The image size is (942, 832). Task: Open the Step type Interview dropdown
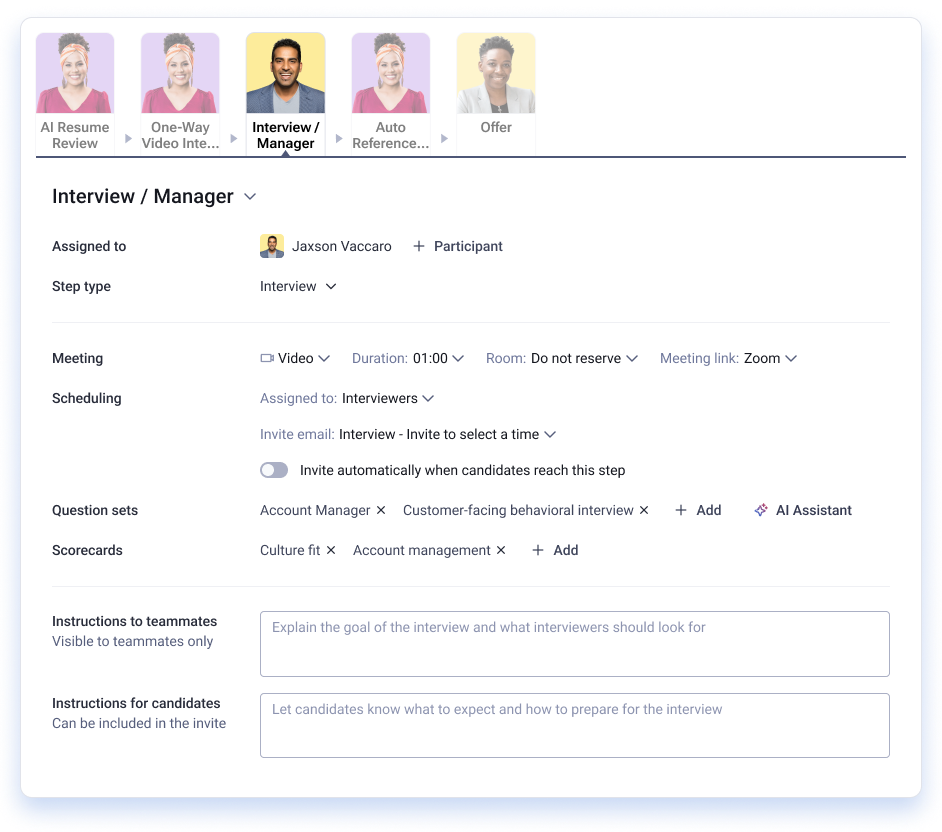click(298, 287)
